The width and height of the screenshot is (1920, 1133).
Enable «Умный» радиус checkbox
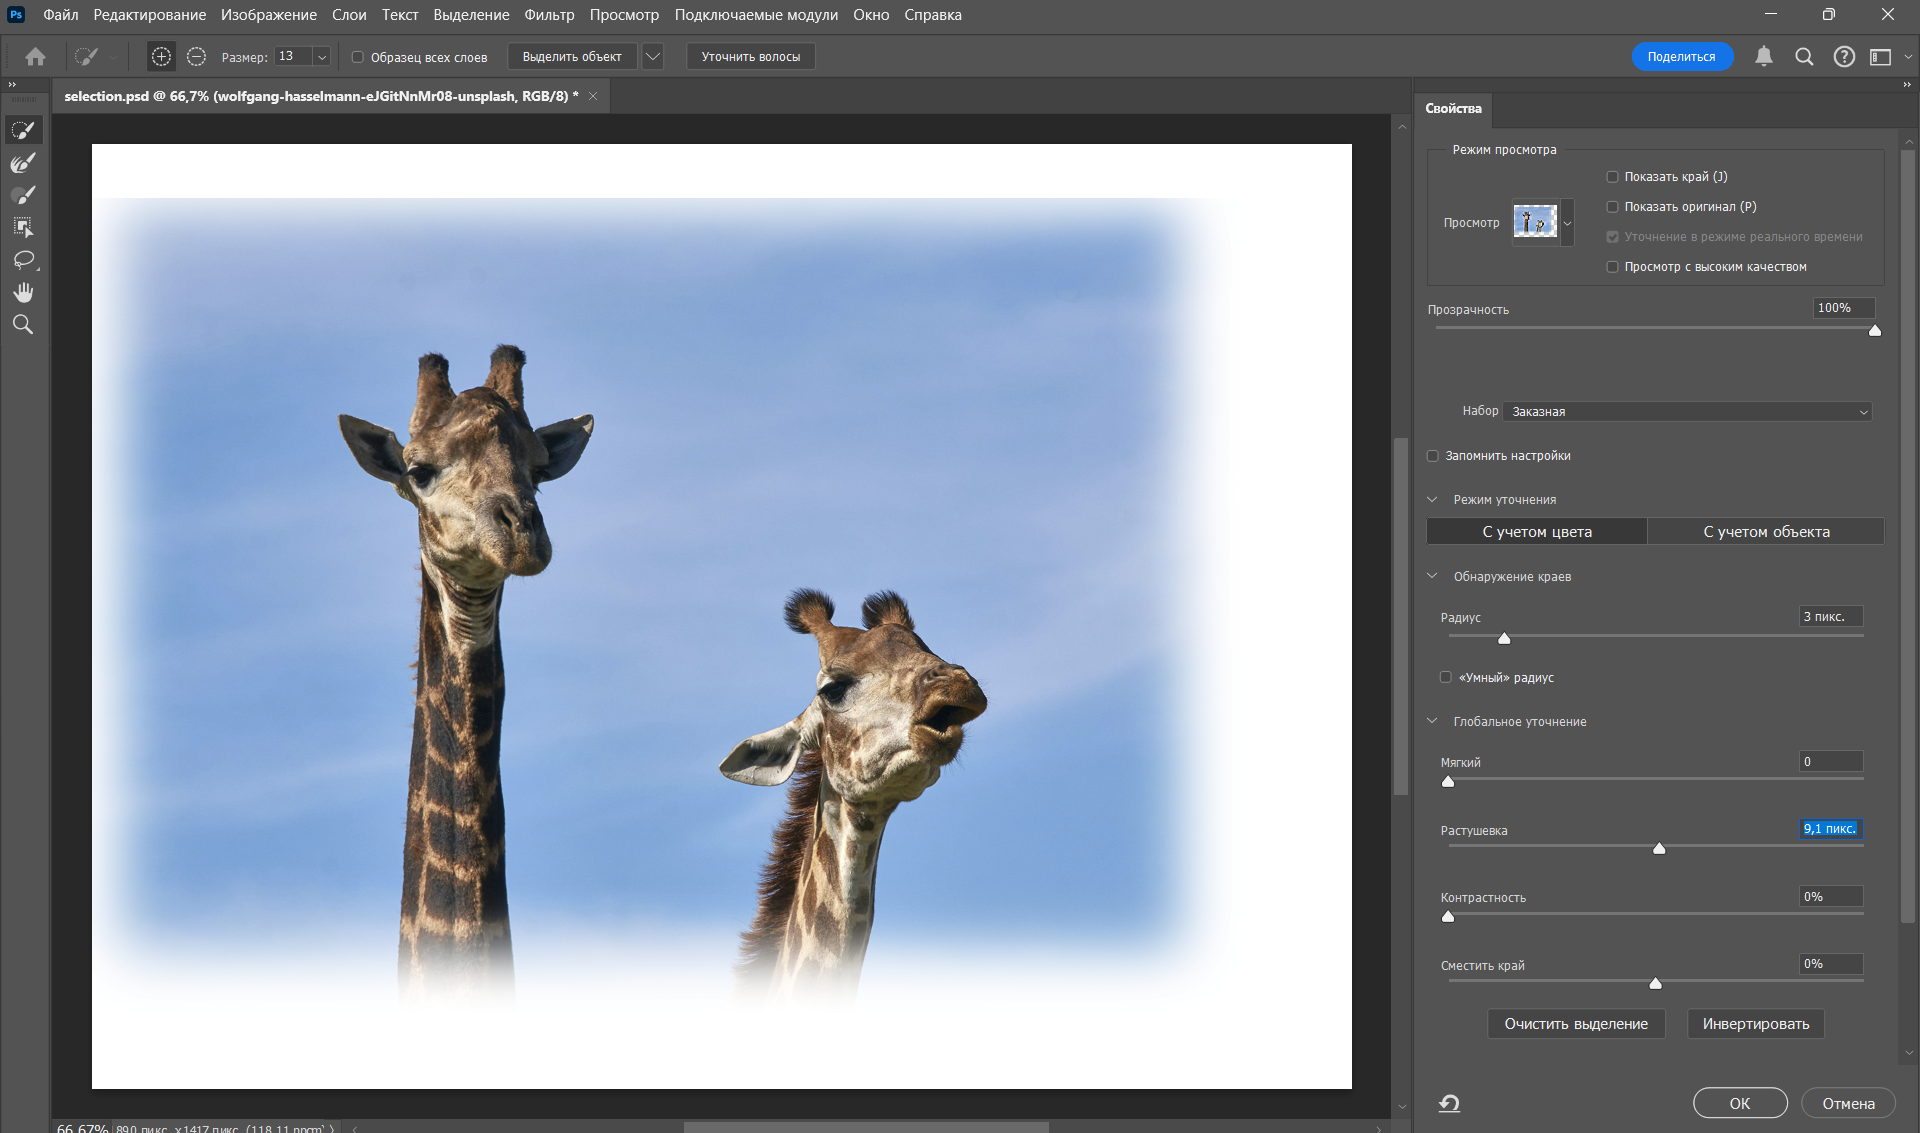(x=1445, y=677)
